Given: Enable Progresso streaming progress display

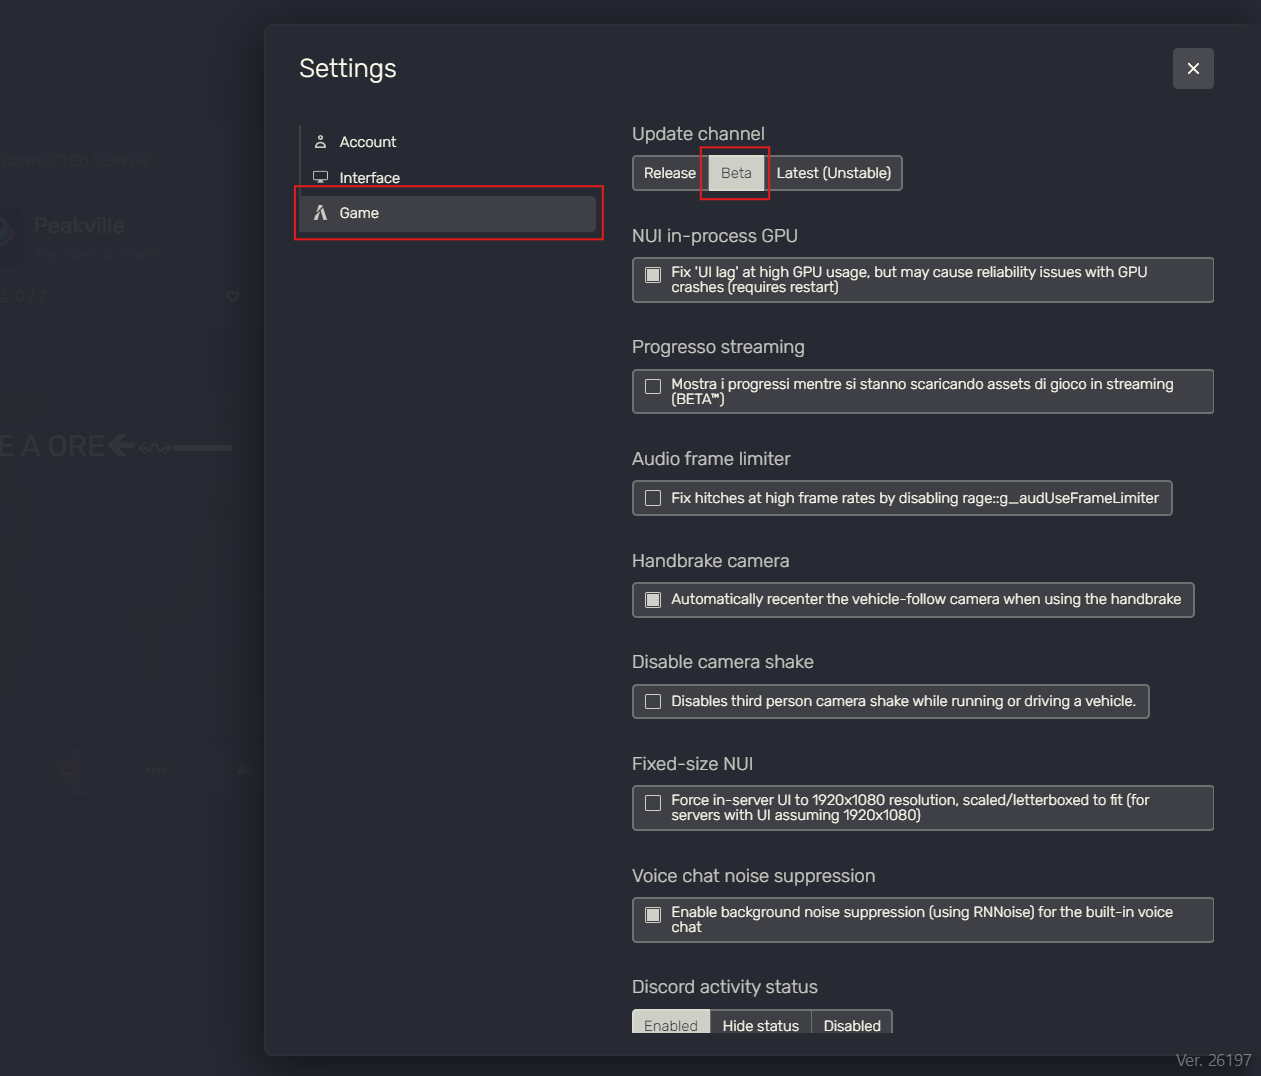Looking at the screenshot, I should point(653,385).
